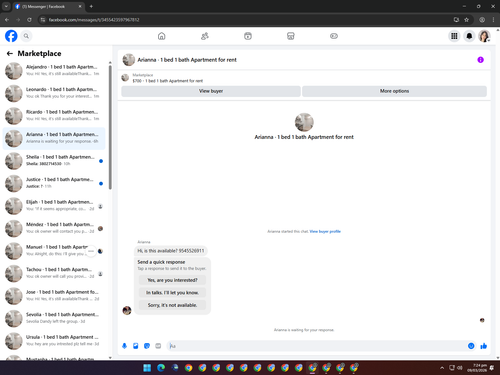The height and width of the screenshot is (375, 500).
Task: Open conversation info purple icon
Action: [480, 60]
